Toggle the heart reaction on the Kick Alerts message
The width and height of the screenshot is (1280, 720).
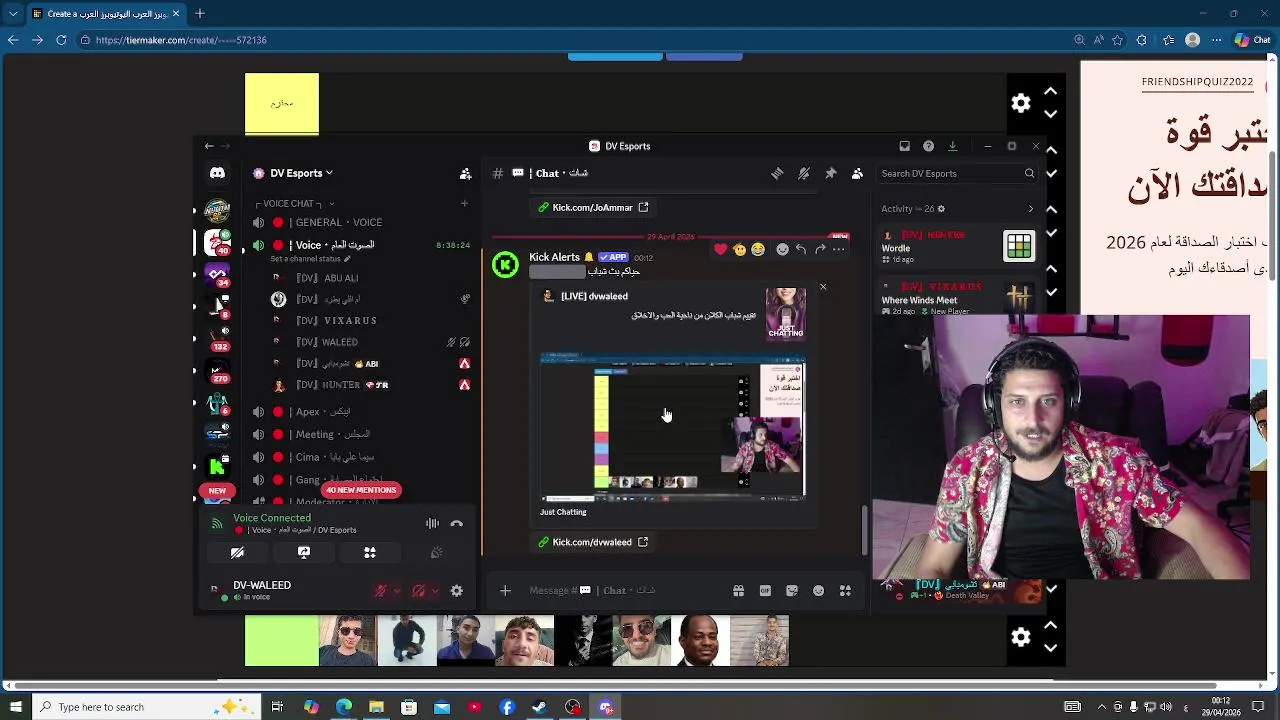click(x=720, y=249)
